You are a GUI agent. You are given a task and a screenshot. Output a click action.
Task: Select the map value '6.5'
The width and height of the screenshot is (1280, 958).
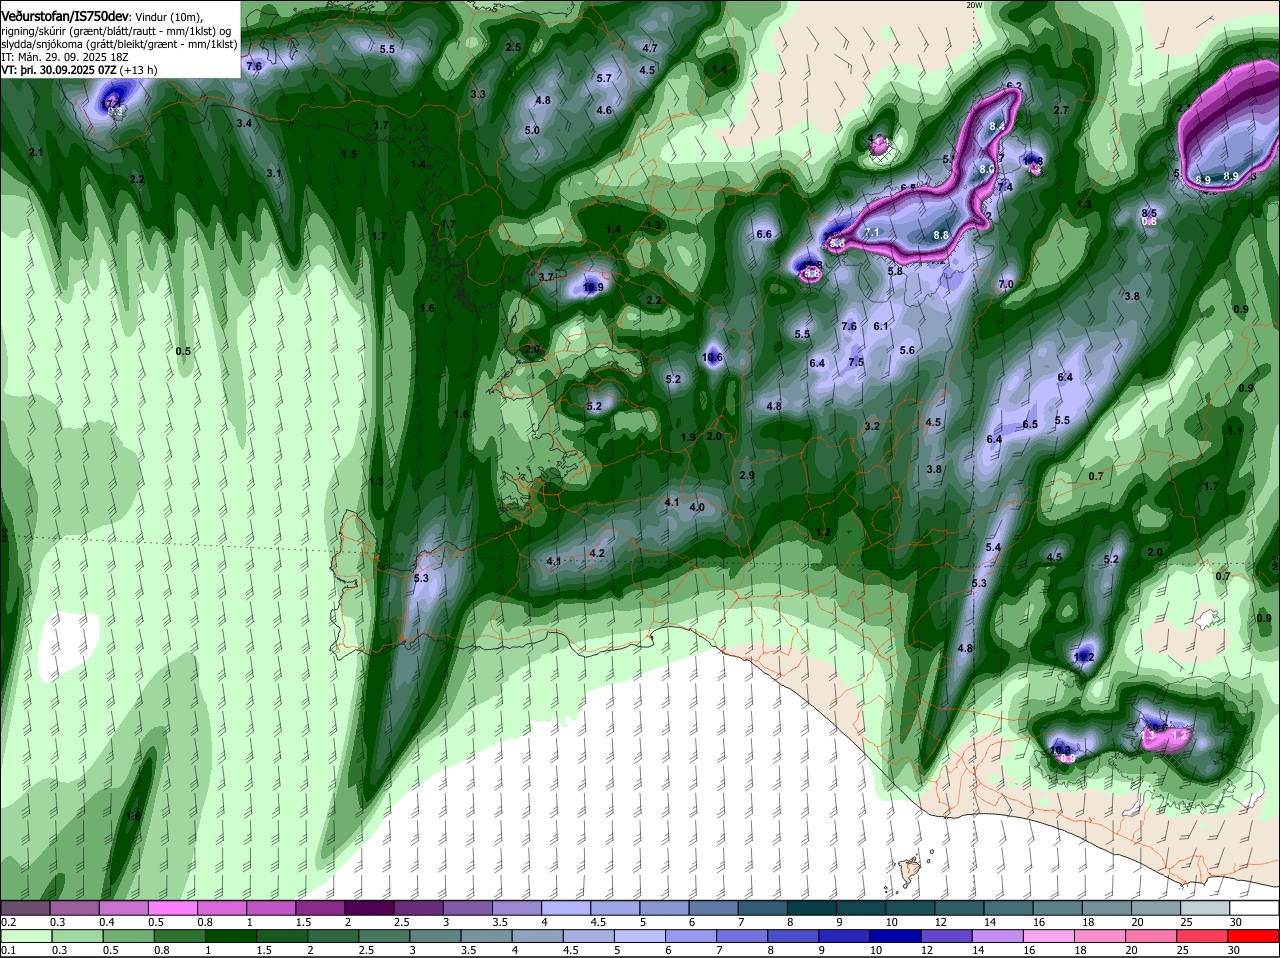click(x=1031, y=424)
